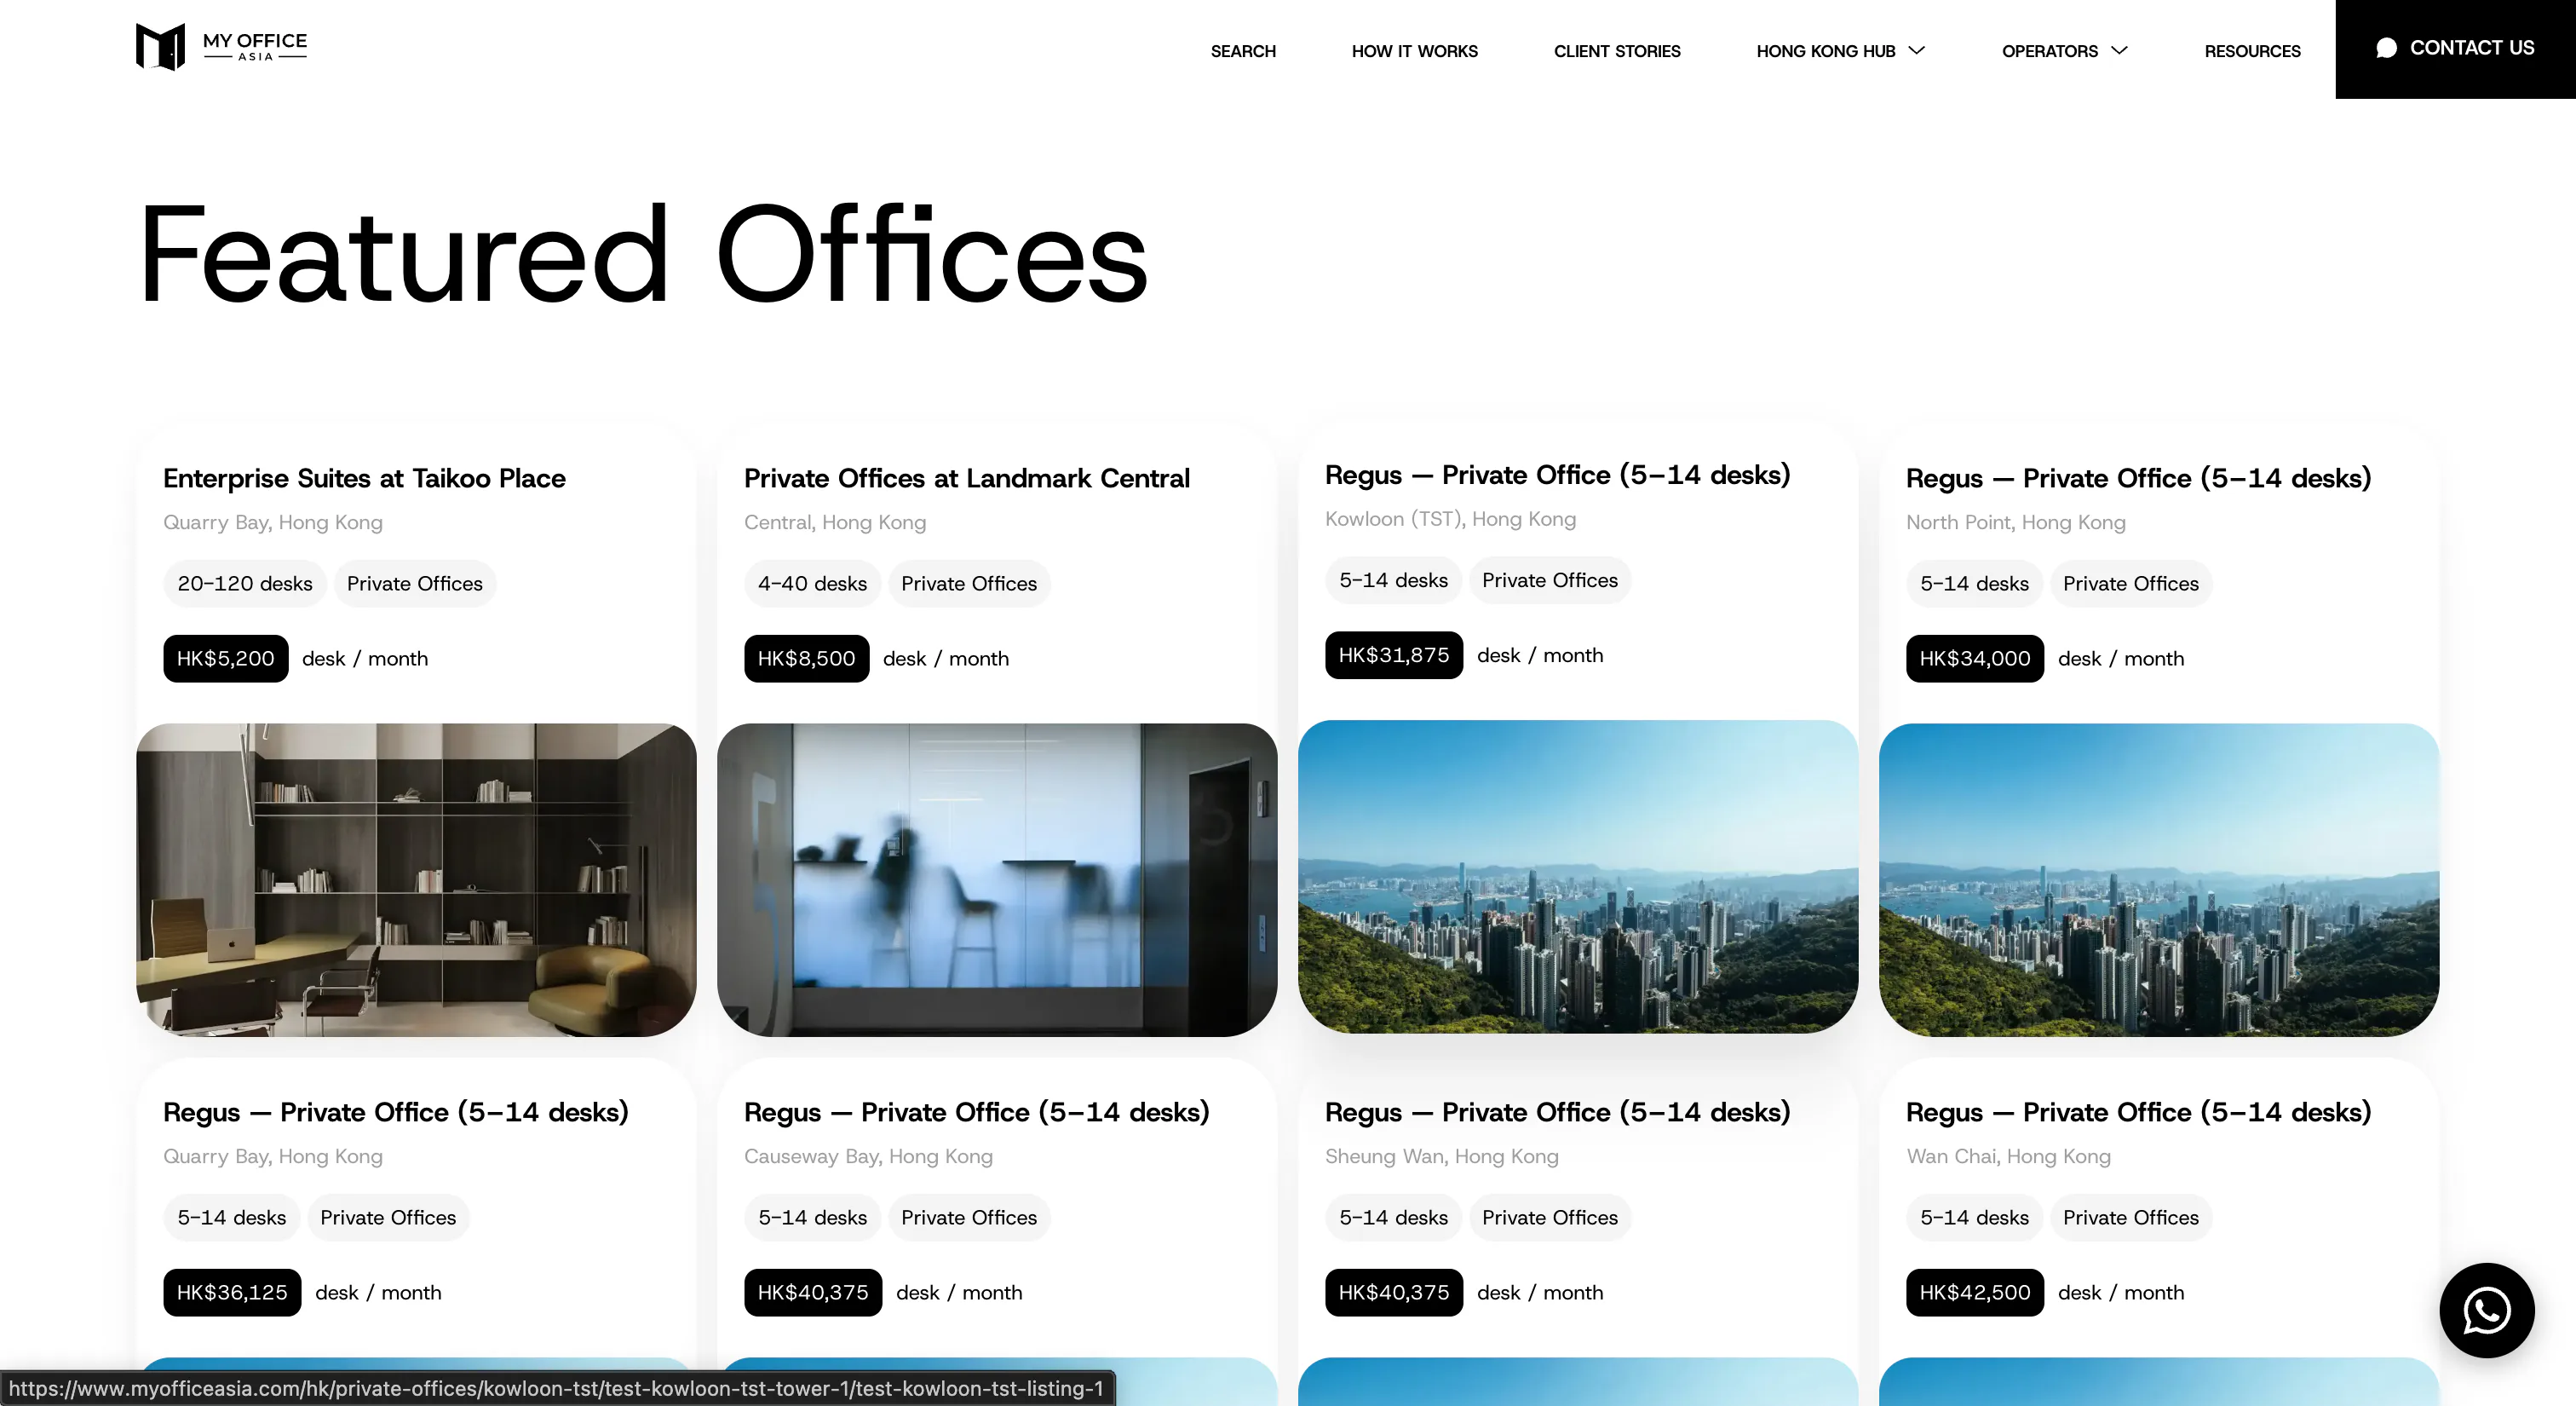Click the HK$31,875 price badge
The width and height of the screenshot is (2576, 1406).
(1393, 655)
